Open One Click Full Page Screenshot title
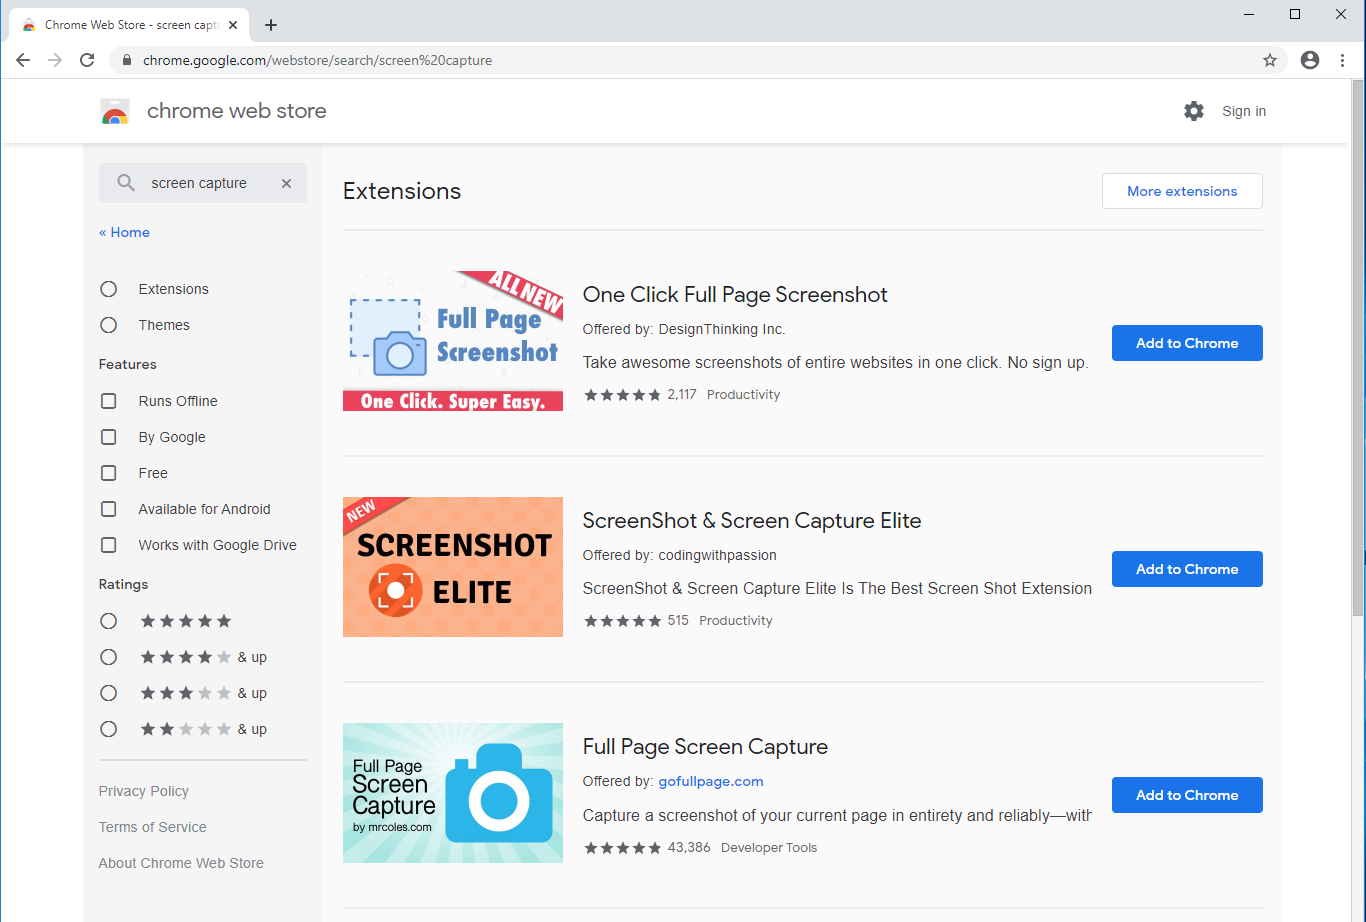 coord(735,294)
